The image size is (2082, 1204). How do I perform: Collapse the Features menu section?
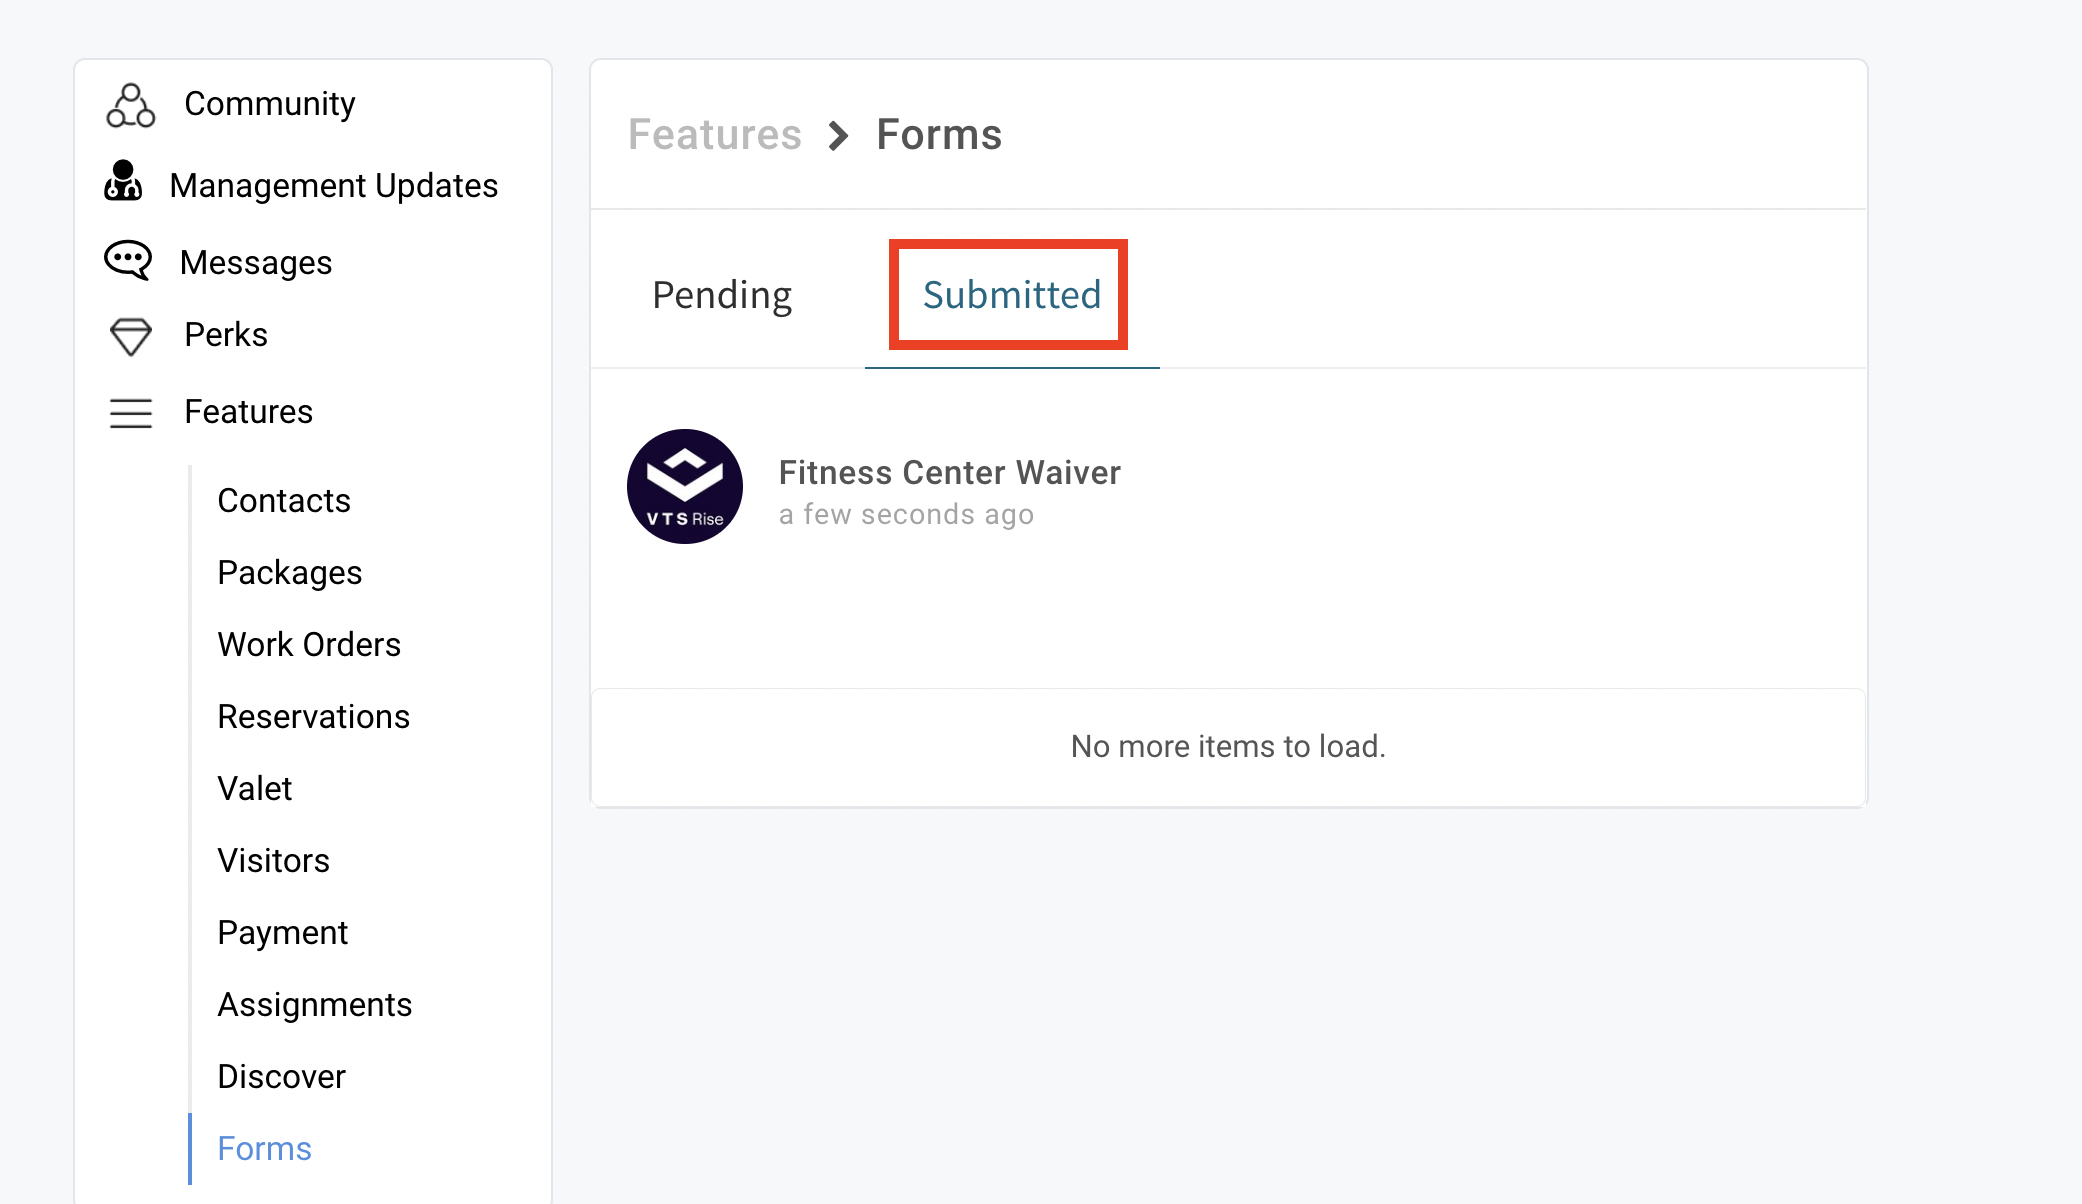[248, 412]
